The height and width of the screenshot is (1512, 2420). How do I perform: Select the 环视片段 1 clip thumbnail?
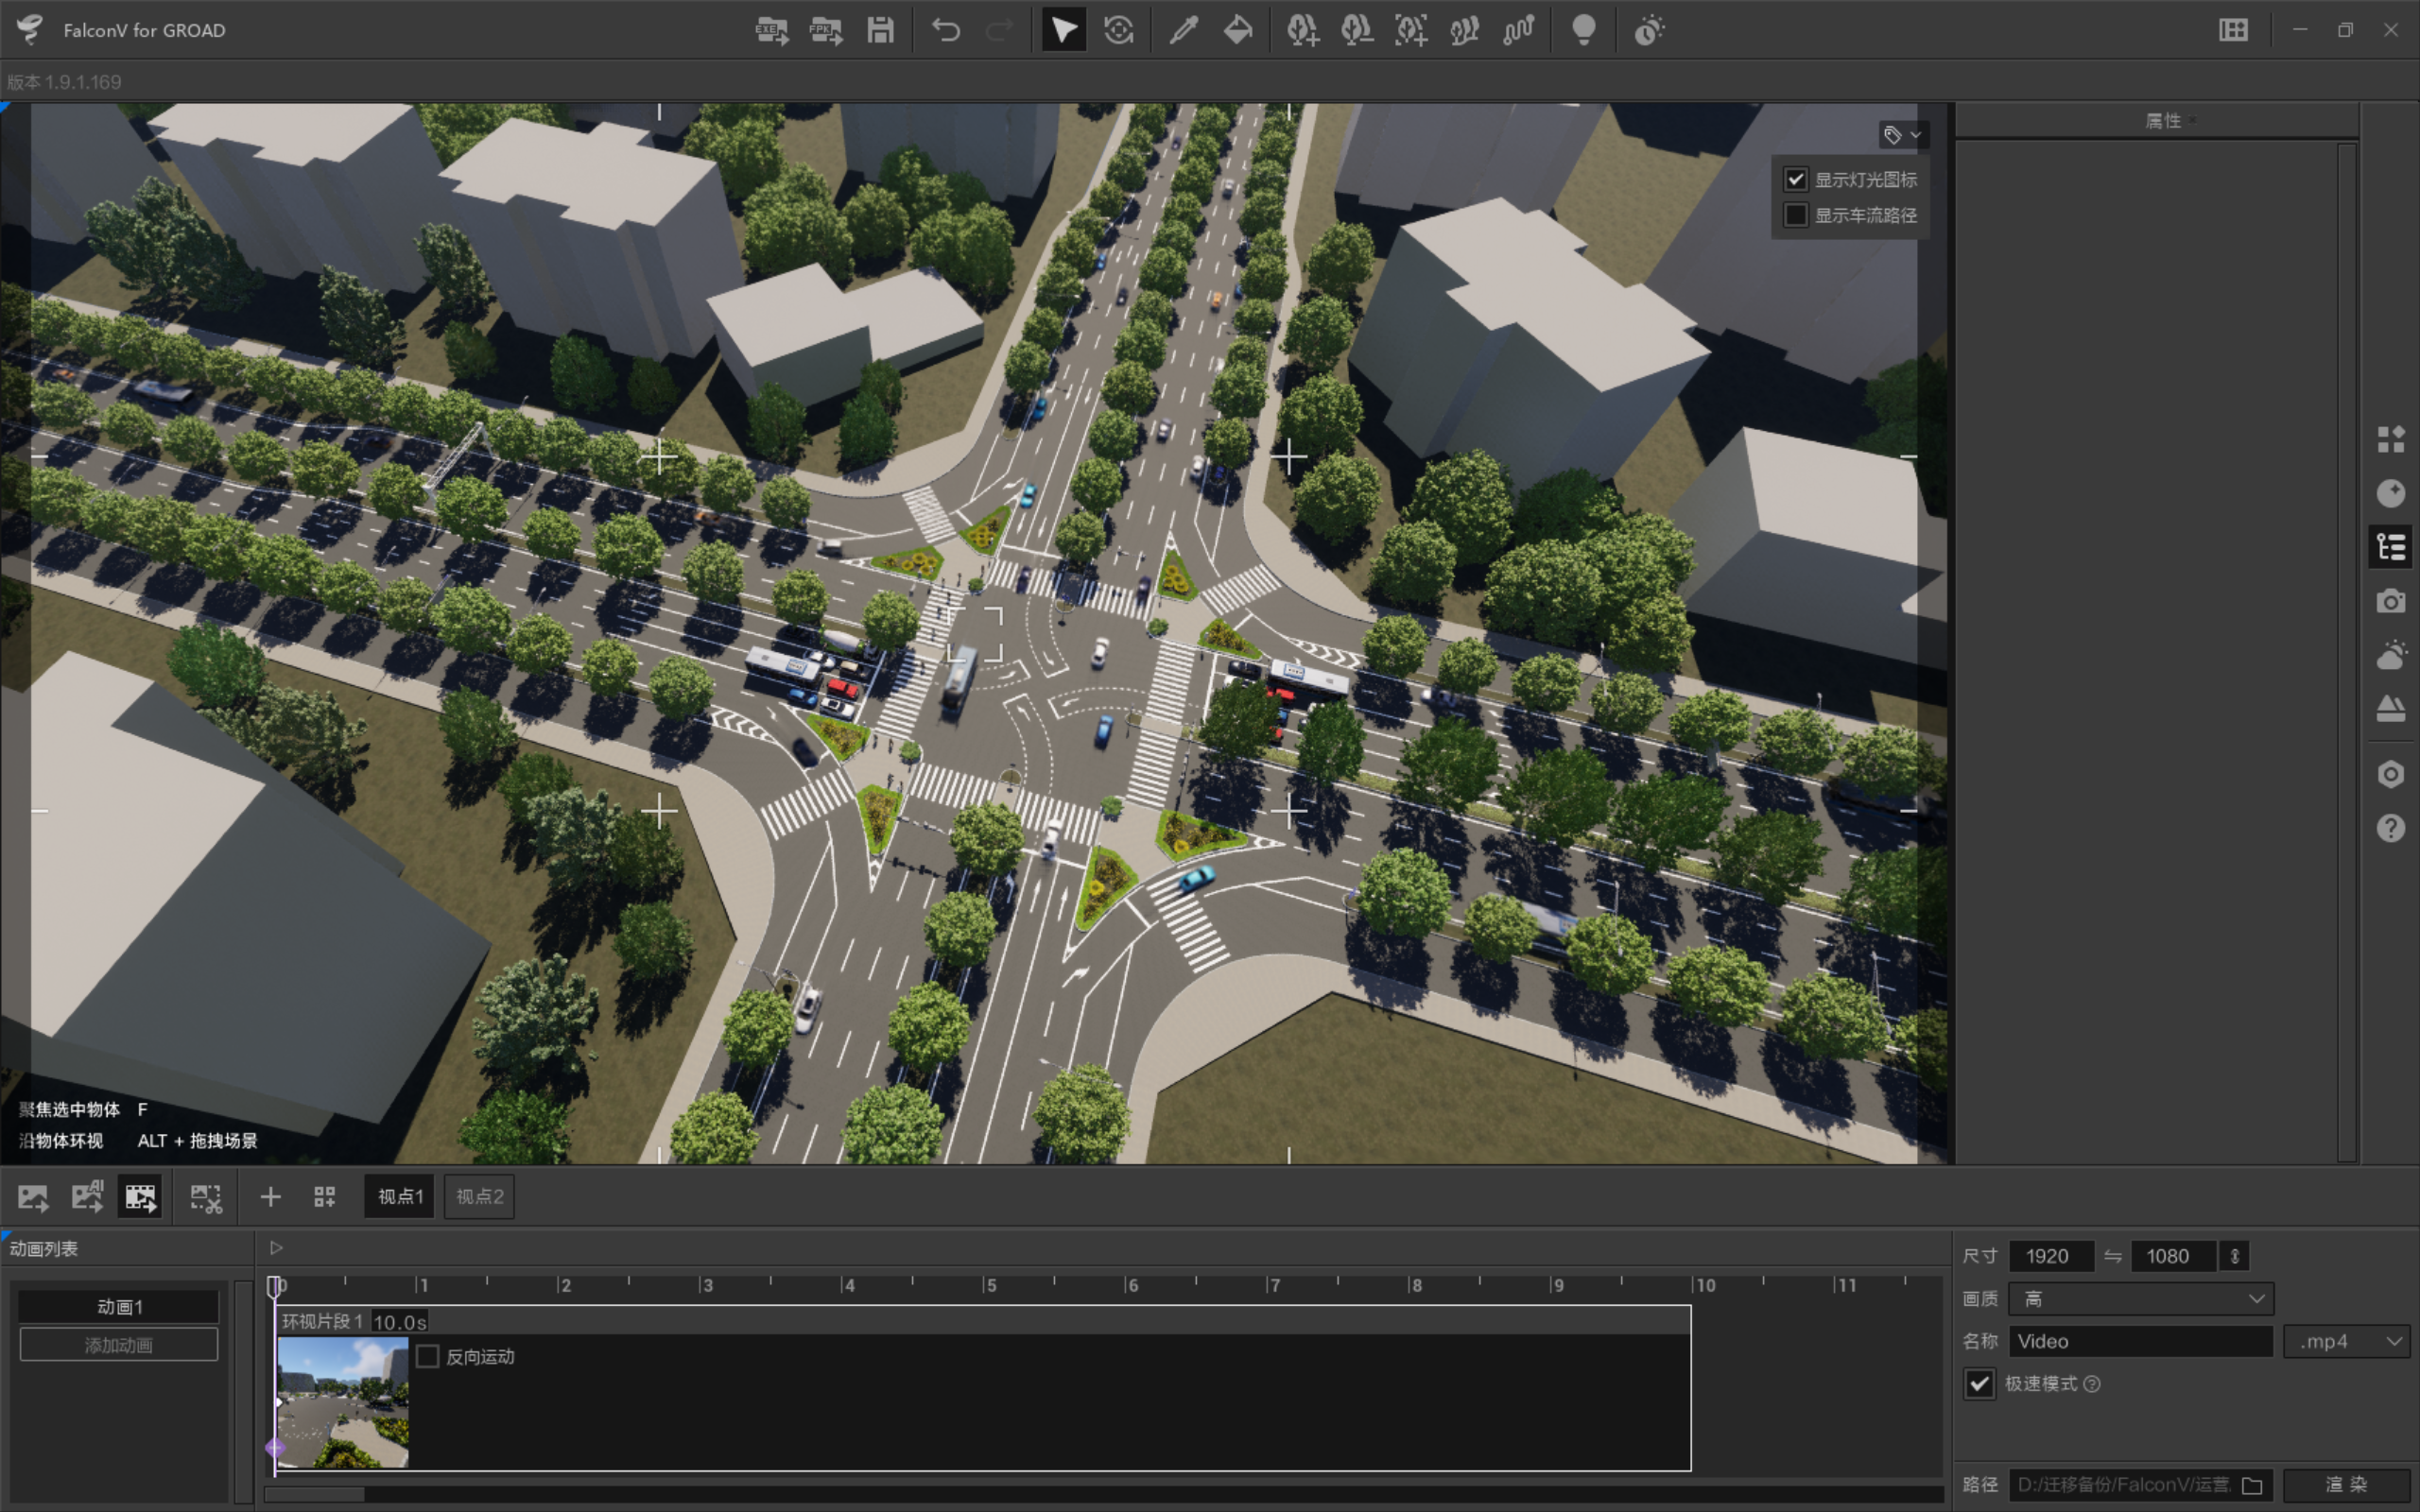[x=343, y=1403]
